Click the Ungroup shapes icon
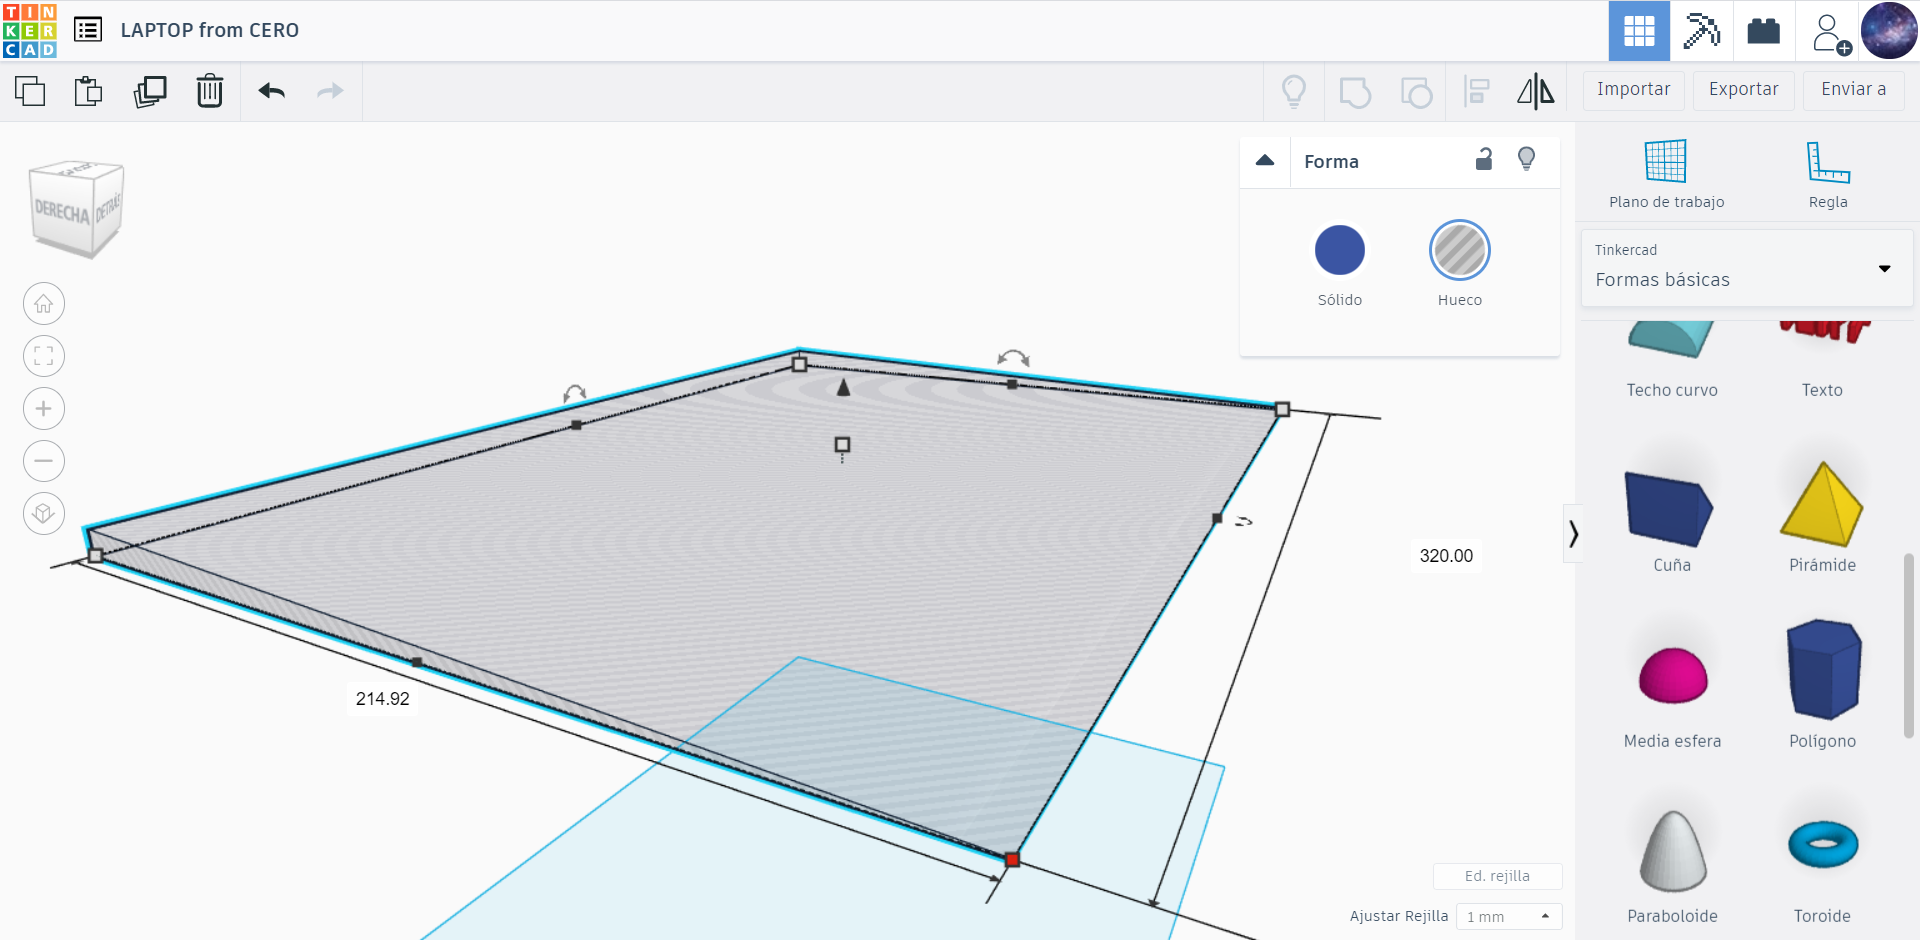 (1416, 92)
